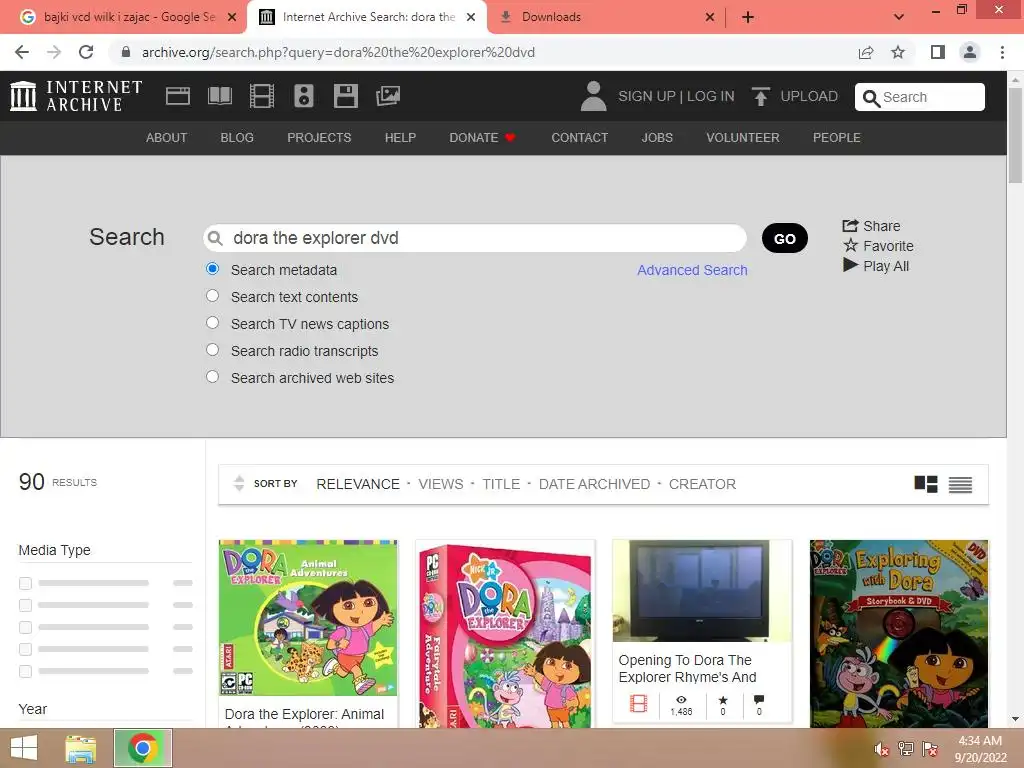The image size is (1024, 768).
Task: Select Search archived web sites option
Action: tap(212, 377)
